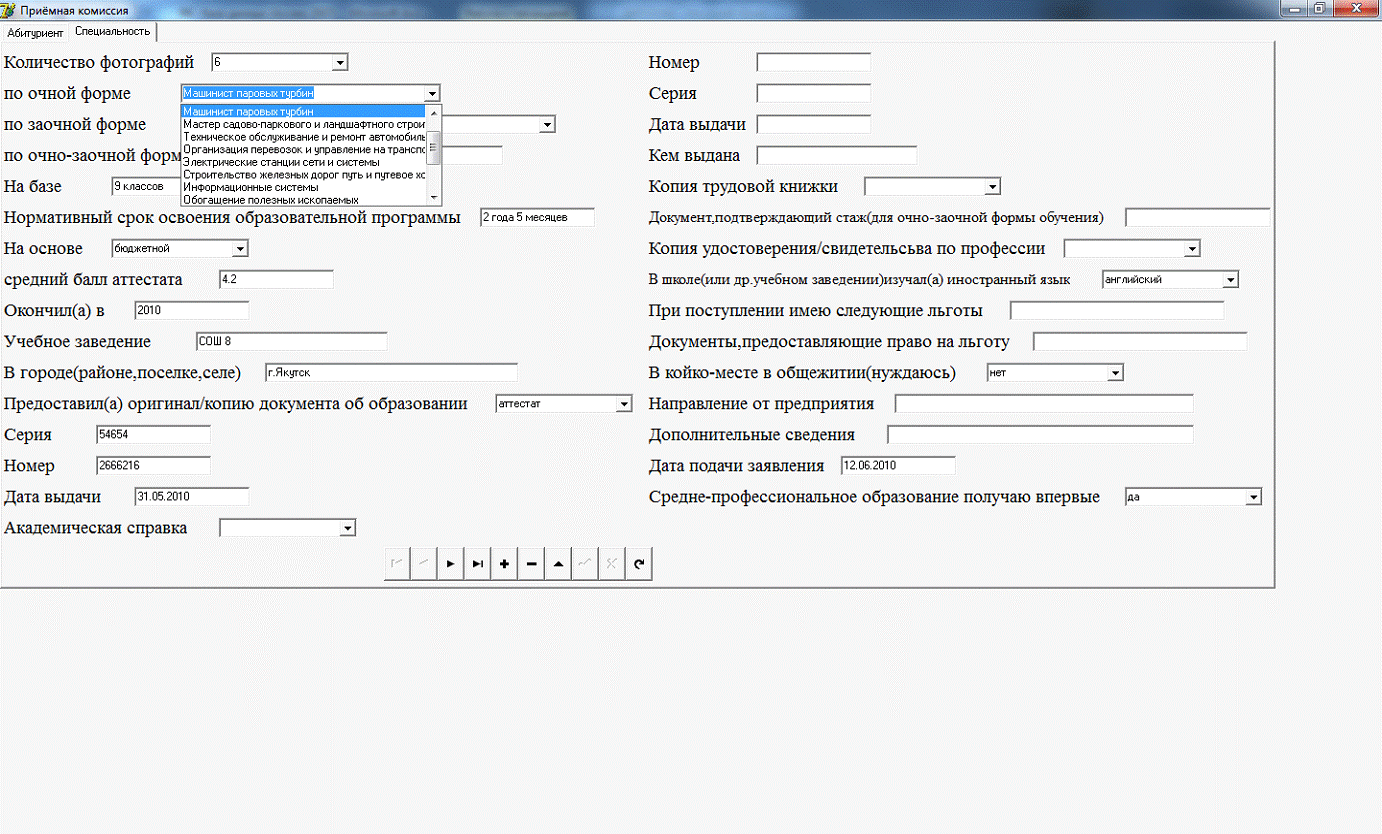The height and width of the screenshot is (834, 1382).
Task: Focus the empty Серия field on the right
Action: [x=814, y=94]
